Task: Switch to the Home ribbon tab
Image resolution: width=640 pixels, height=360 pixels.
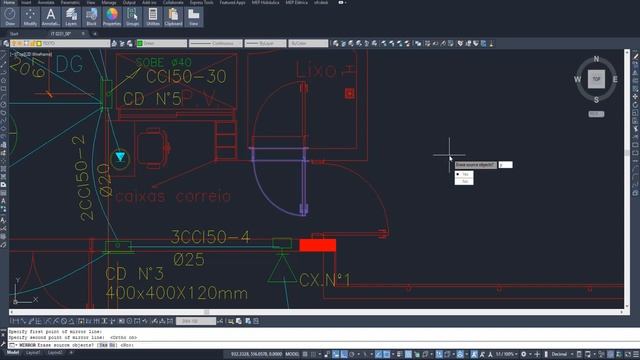Action: coord(9,2)
